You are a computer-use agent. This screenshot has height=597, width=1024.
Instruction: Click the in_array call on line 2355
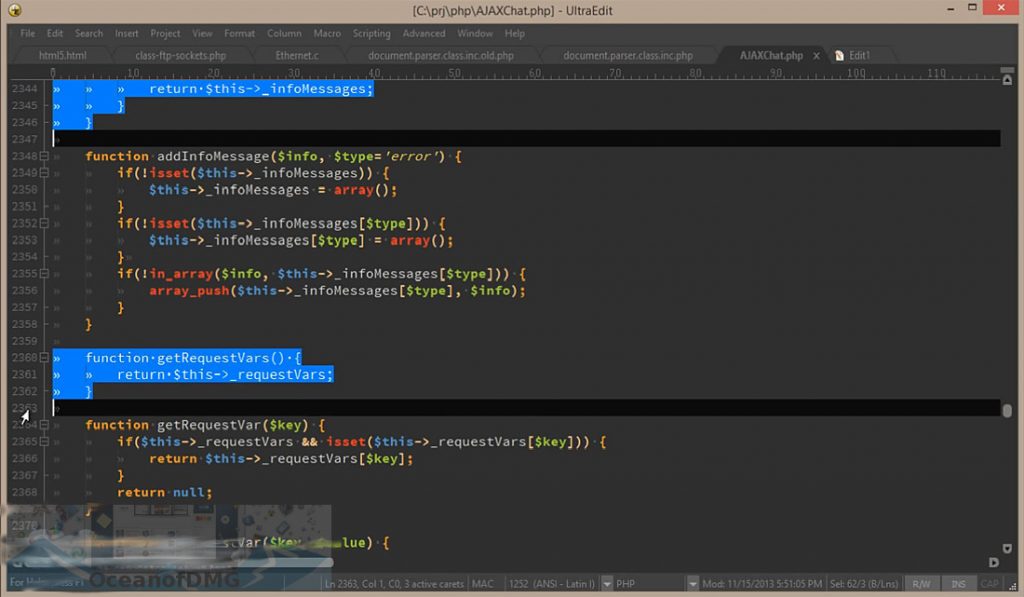click(x=181, y=274)
